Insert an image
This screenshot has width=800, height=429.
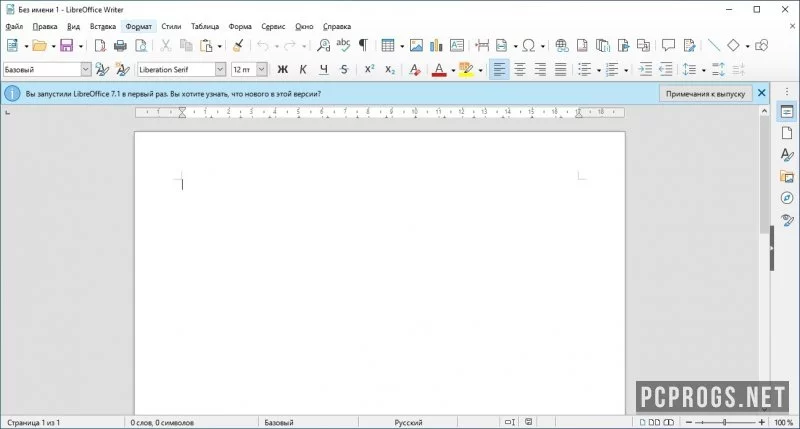(416, 45)
